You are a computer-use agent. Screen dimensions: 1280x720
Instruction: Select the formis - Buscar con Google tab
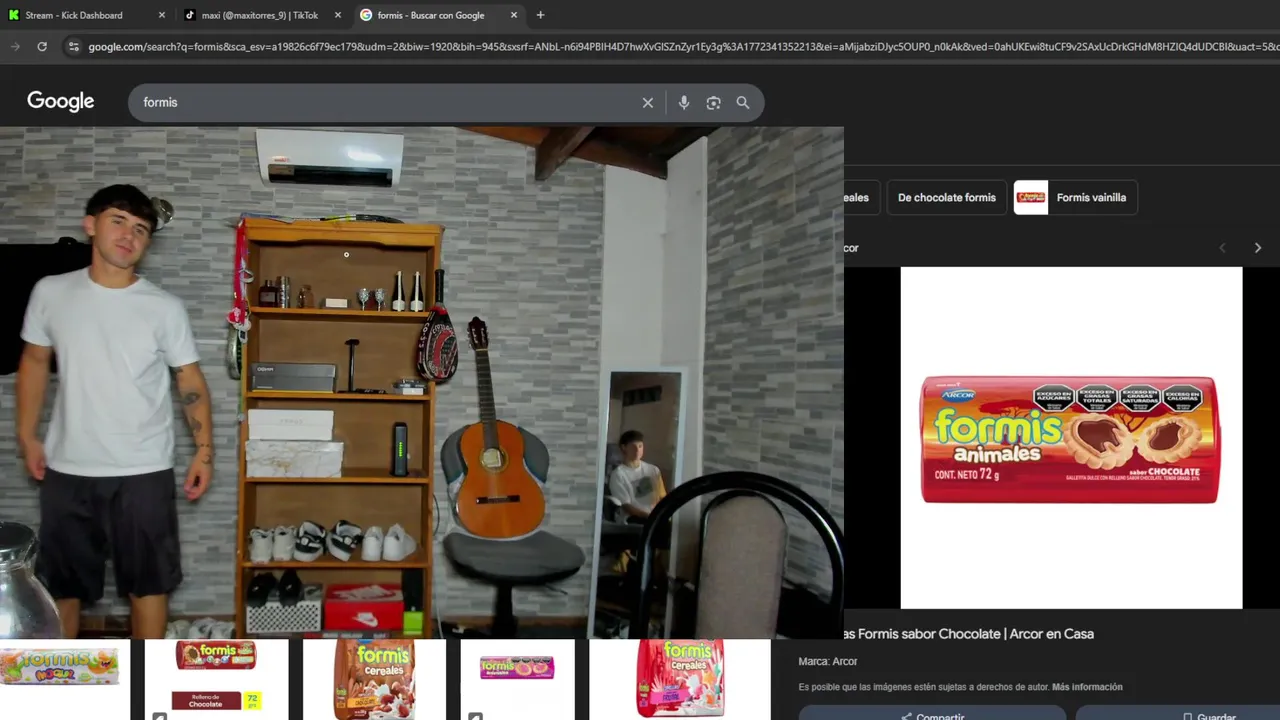click(430, 15)
